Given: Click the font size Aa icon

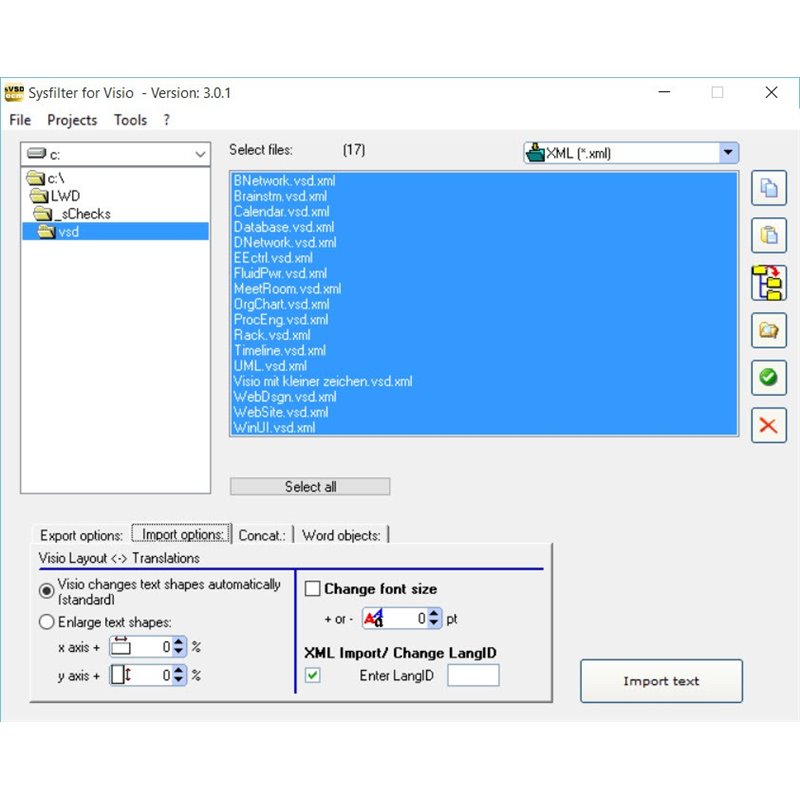Looking at the screenshot, I should coord(373,618).
